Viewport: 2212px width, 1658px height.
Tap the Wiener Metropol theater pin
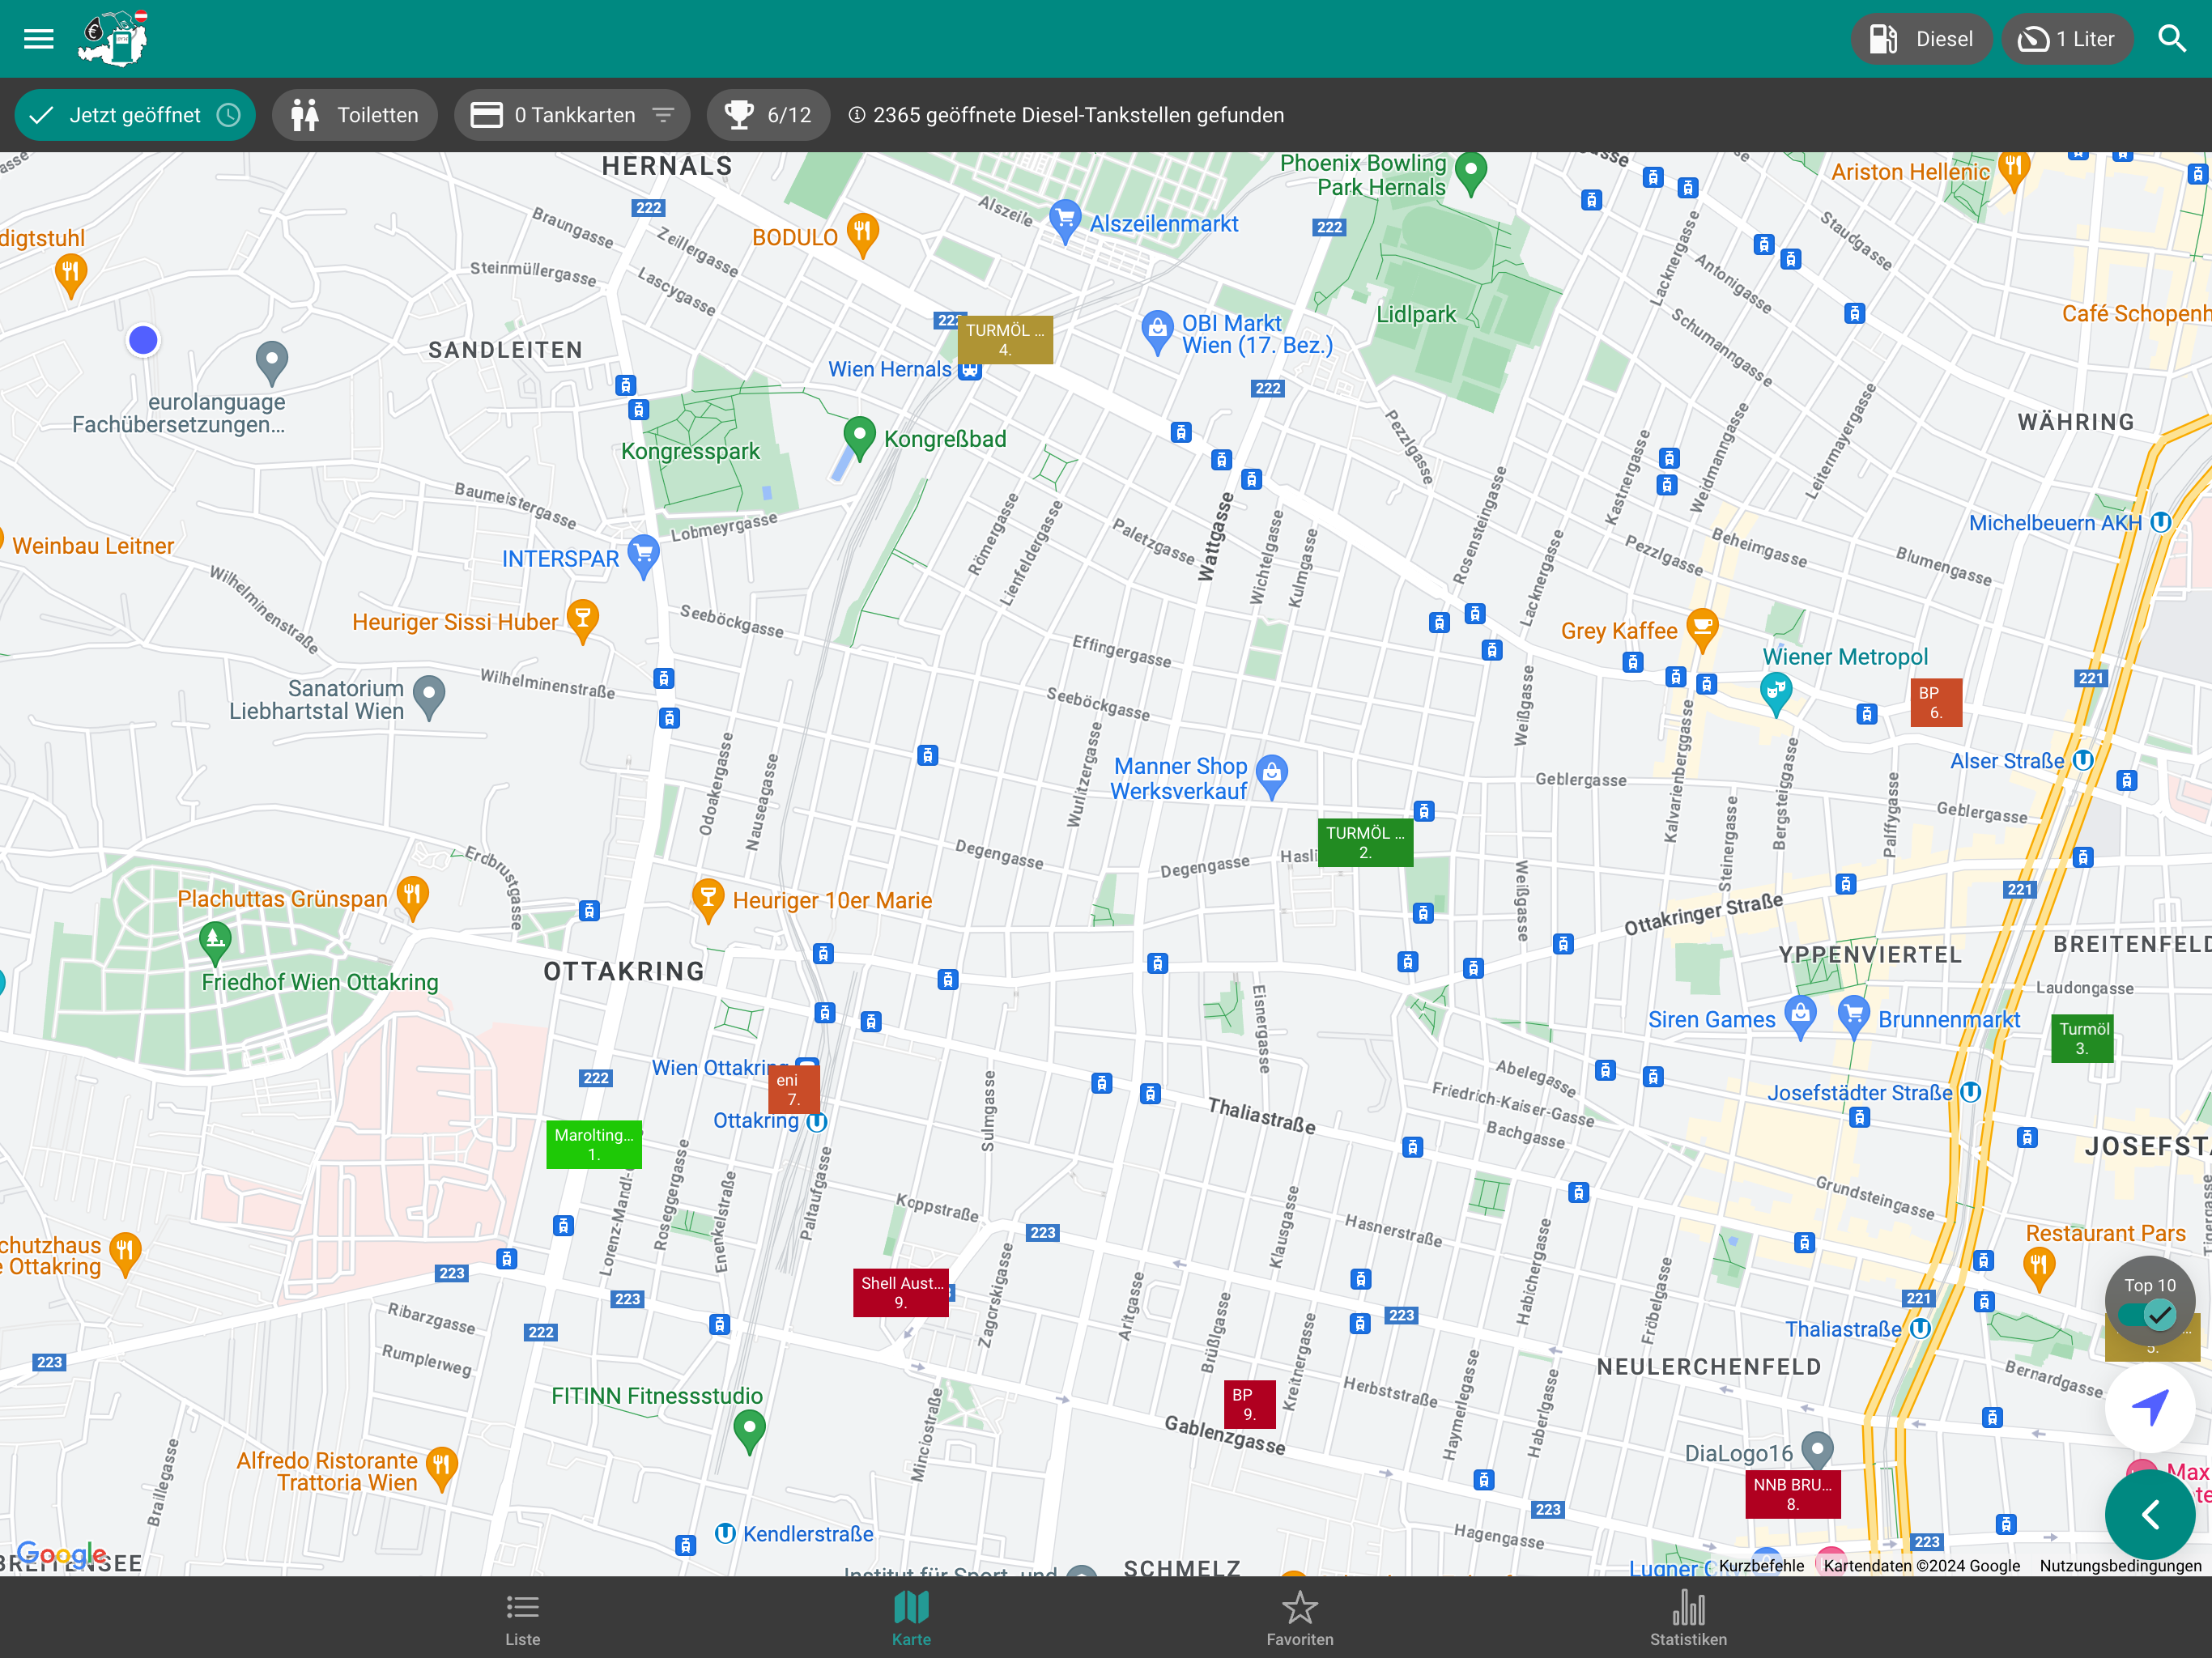pos(1775,693)
